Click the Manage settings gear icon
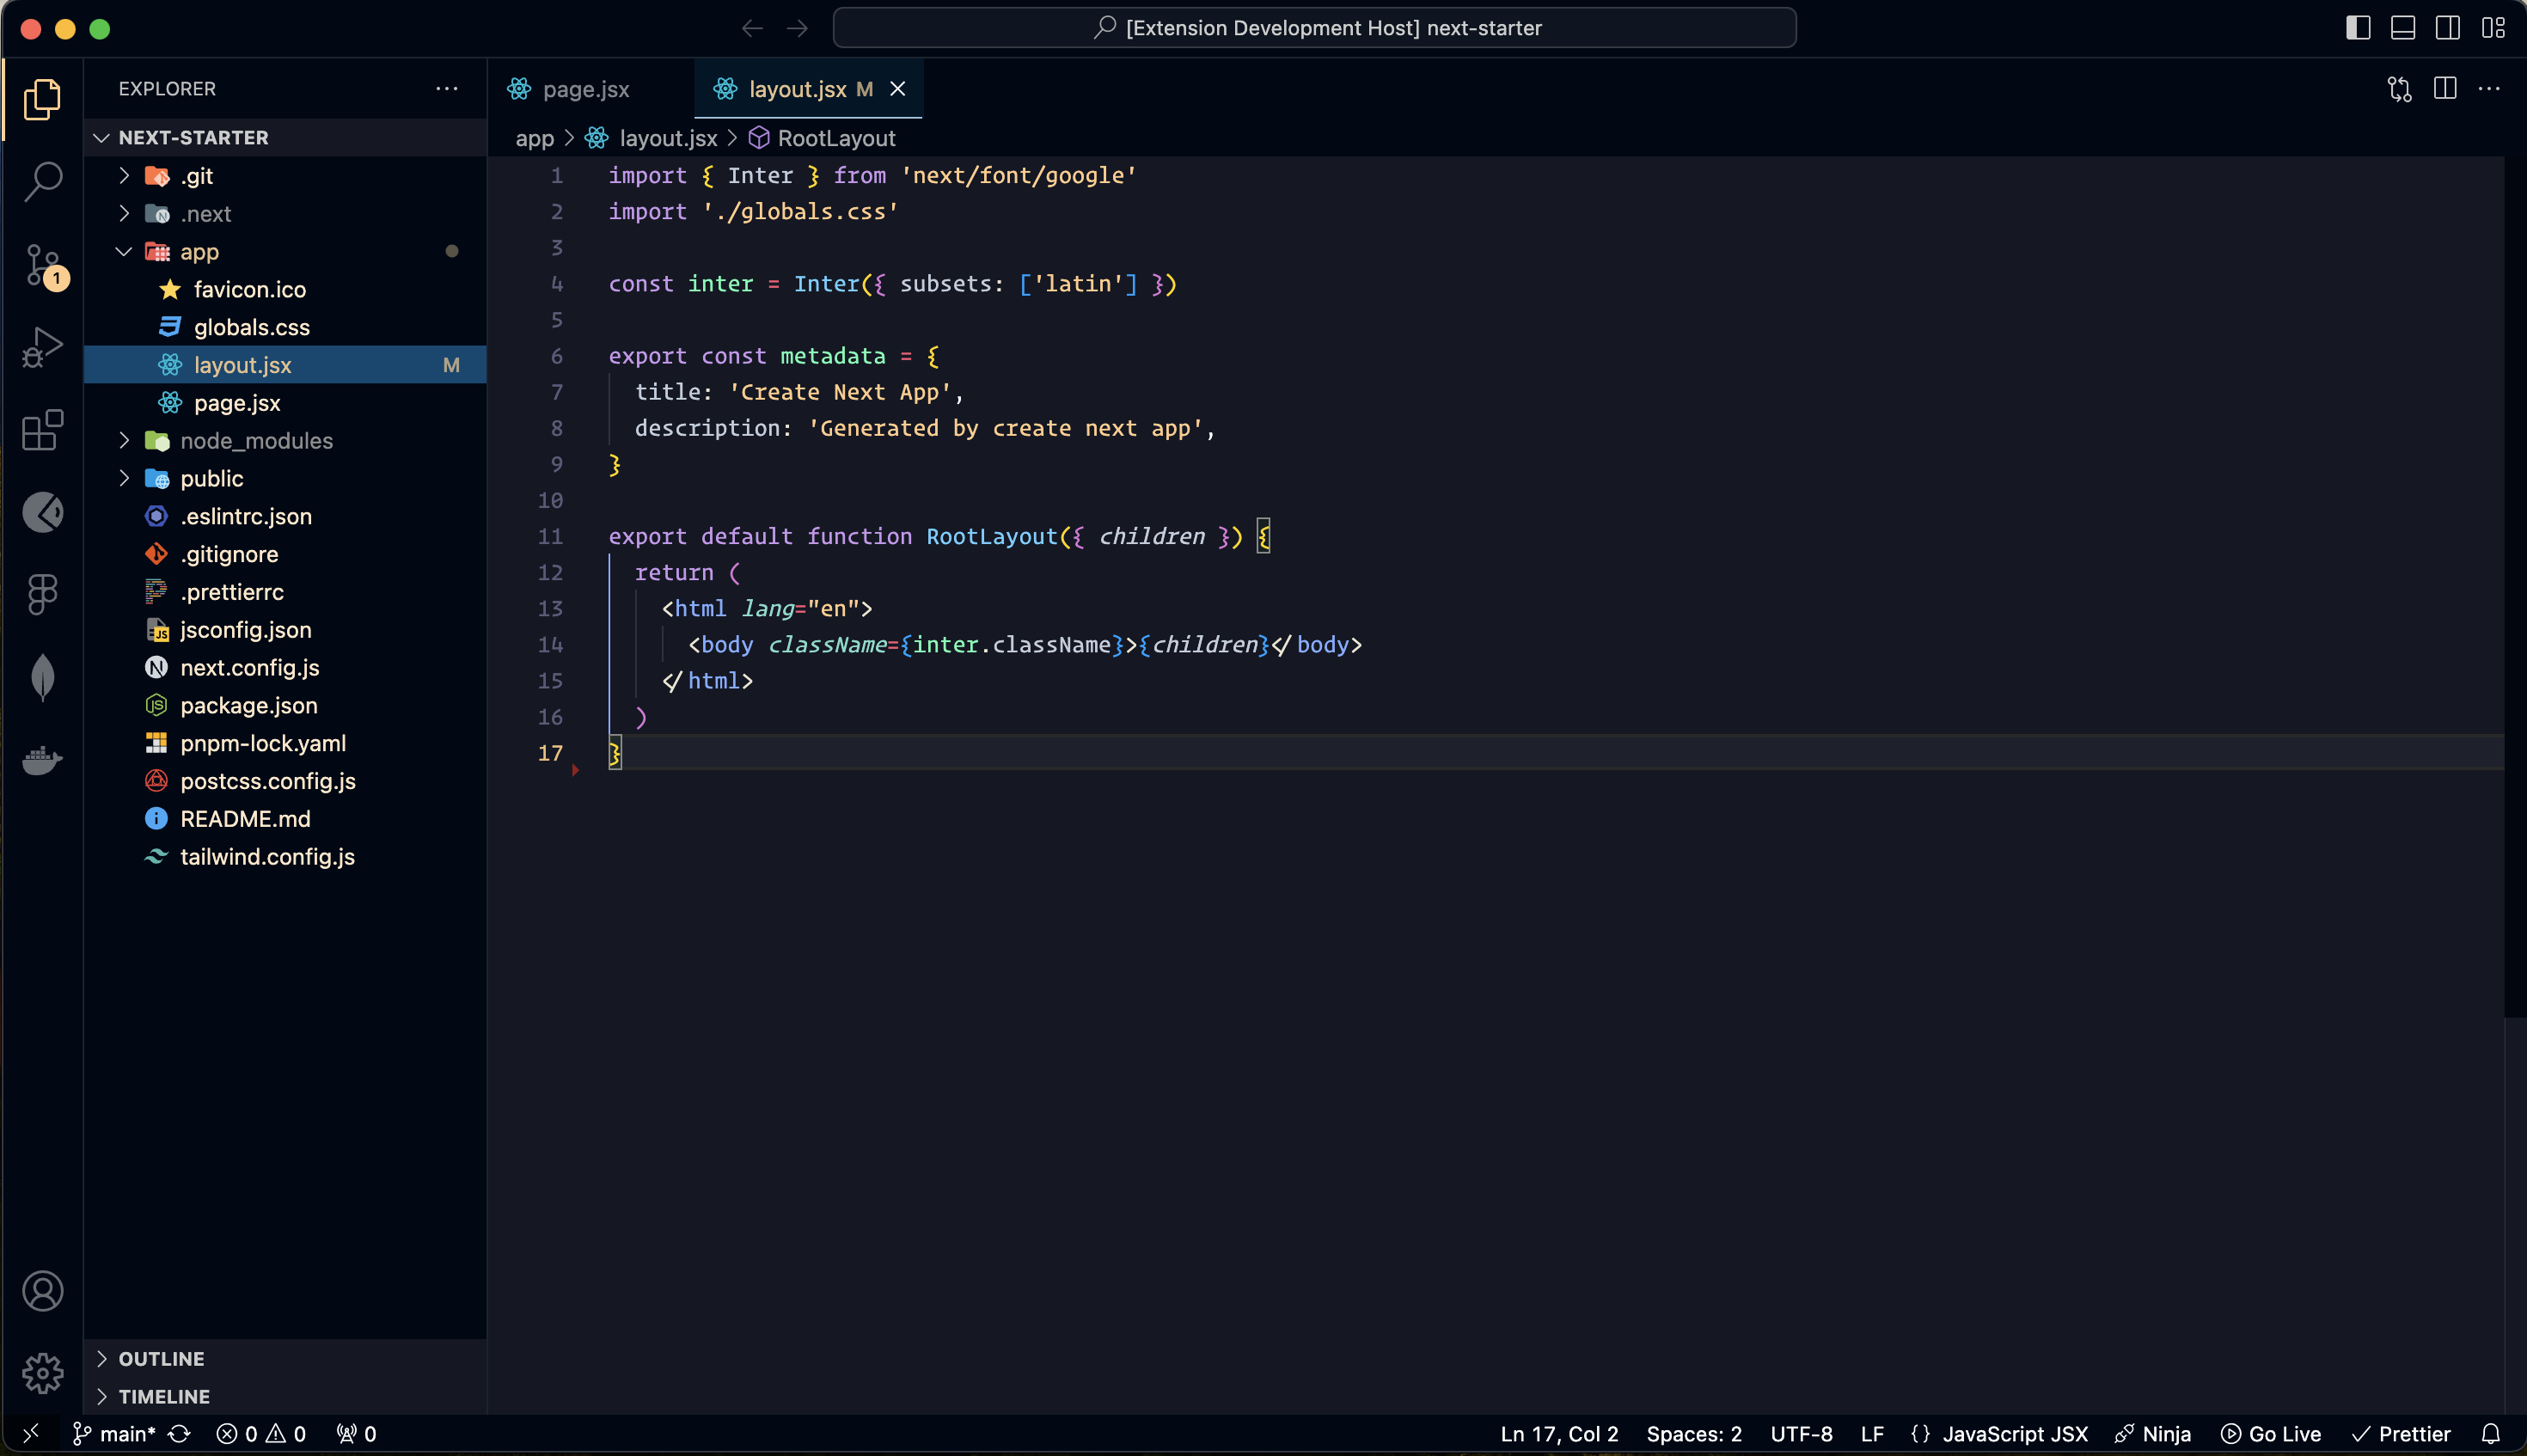Image resolution: width=2527 pixels, height=1456 pixels. 42,1373
